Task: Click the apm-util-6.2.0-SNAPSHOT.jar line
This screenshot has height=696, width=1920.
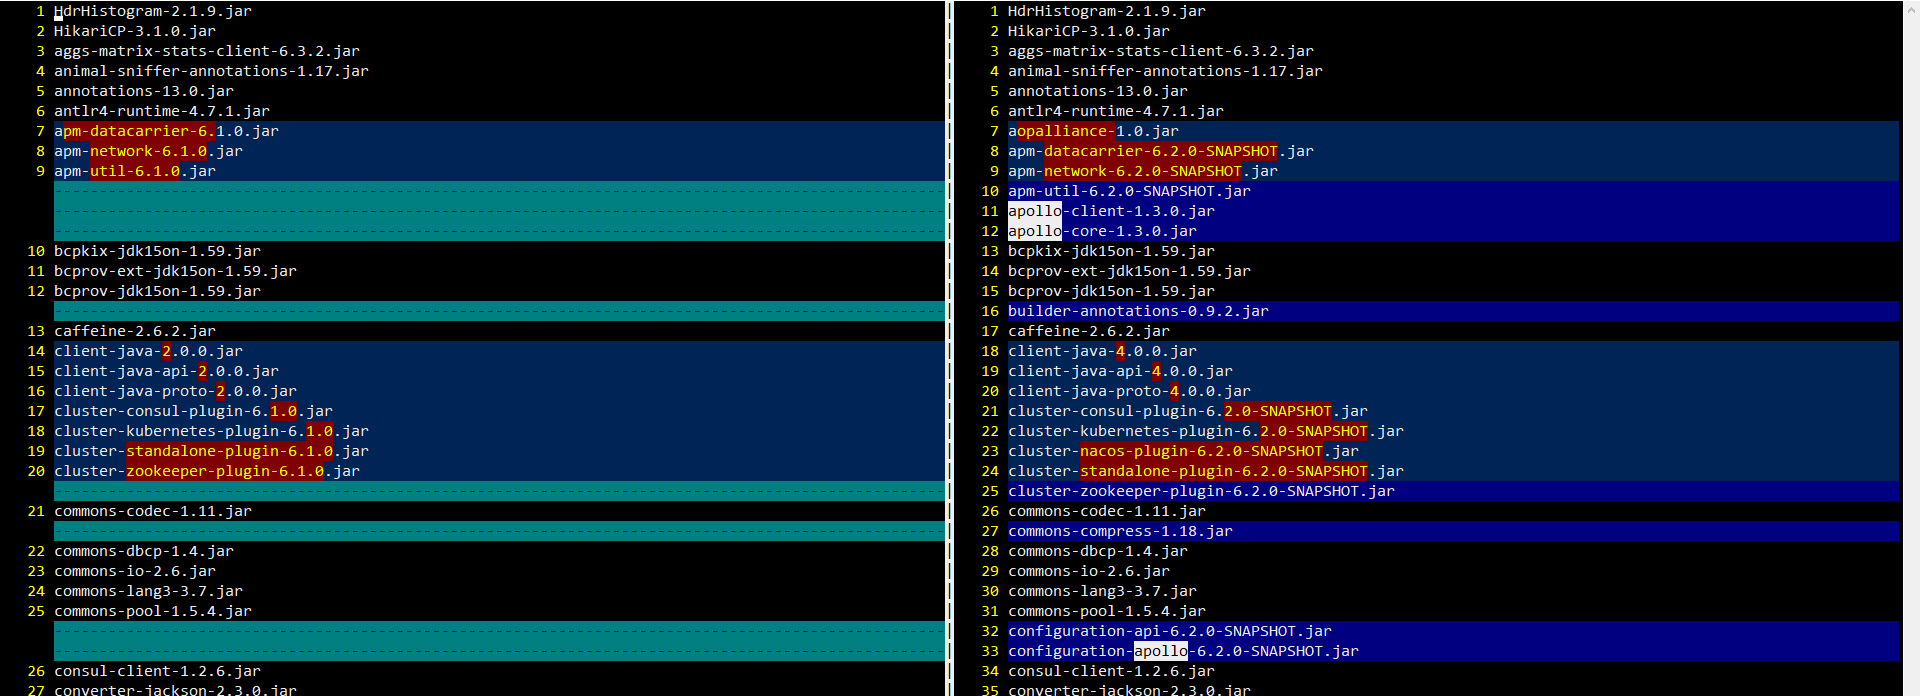Action: tap(1129, 191)
